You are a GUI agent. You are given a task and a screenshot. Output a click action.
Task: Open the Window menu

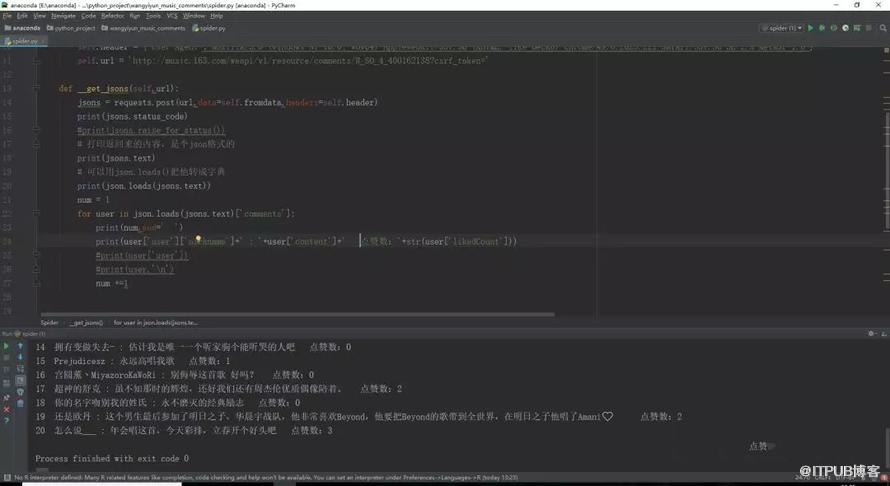click(x=194, y=16)
